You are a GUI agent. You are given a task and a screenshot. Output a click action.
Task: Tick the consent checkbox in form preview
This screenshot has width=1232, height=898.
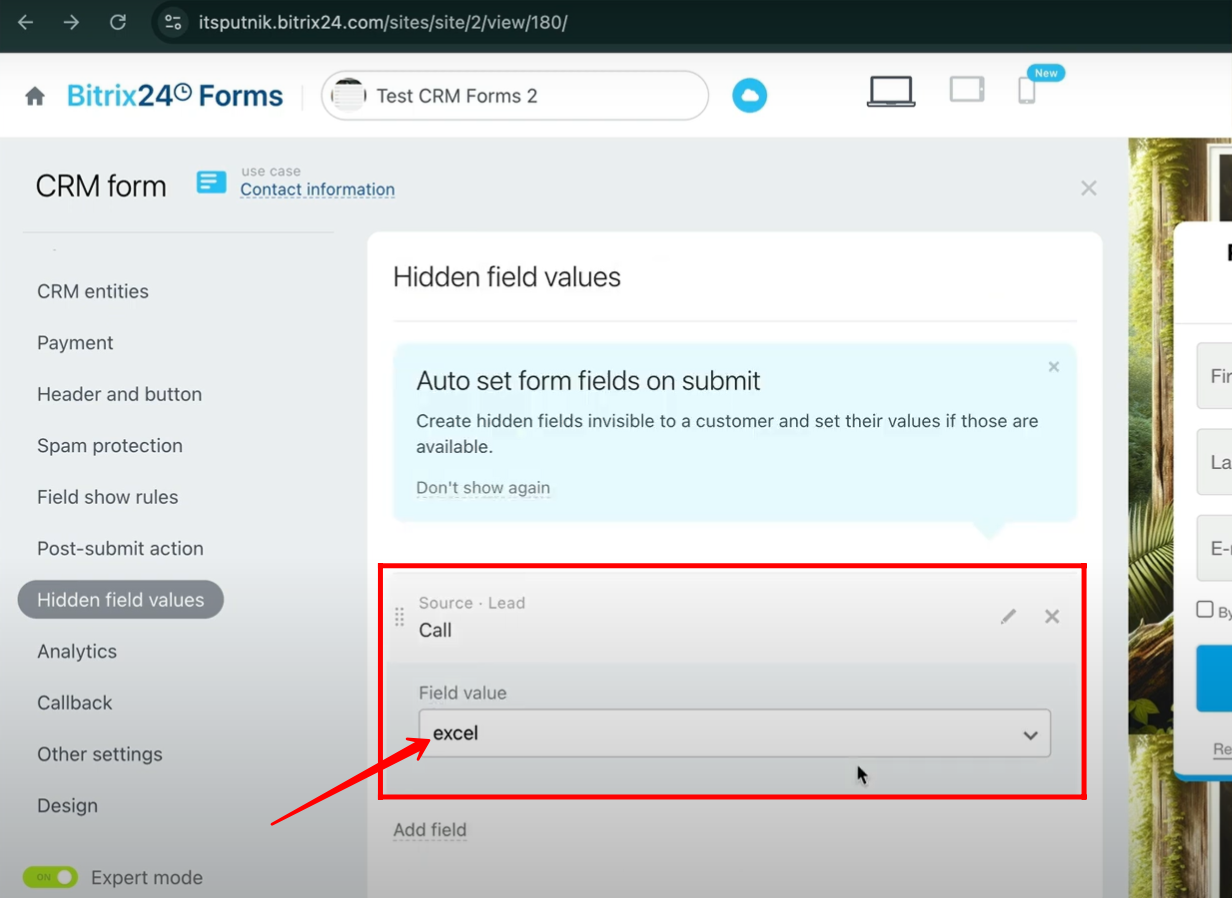tap(1205, 609)
